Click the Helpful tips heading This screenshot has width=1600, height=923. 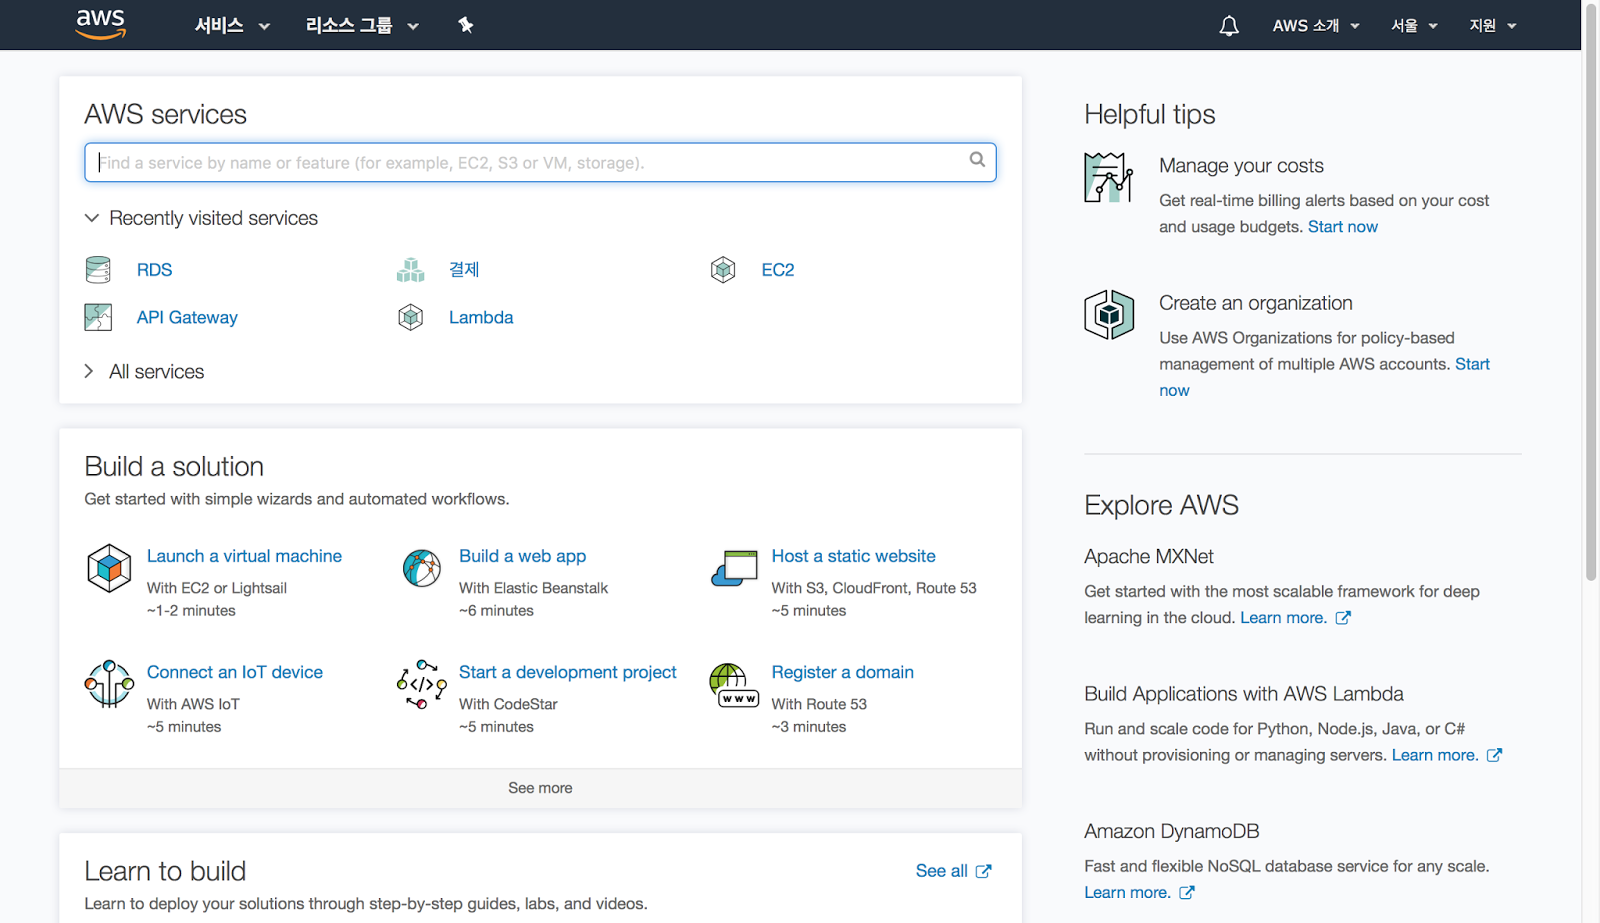click(1150, 114)
